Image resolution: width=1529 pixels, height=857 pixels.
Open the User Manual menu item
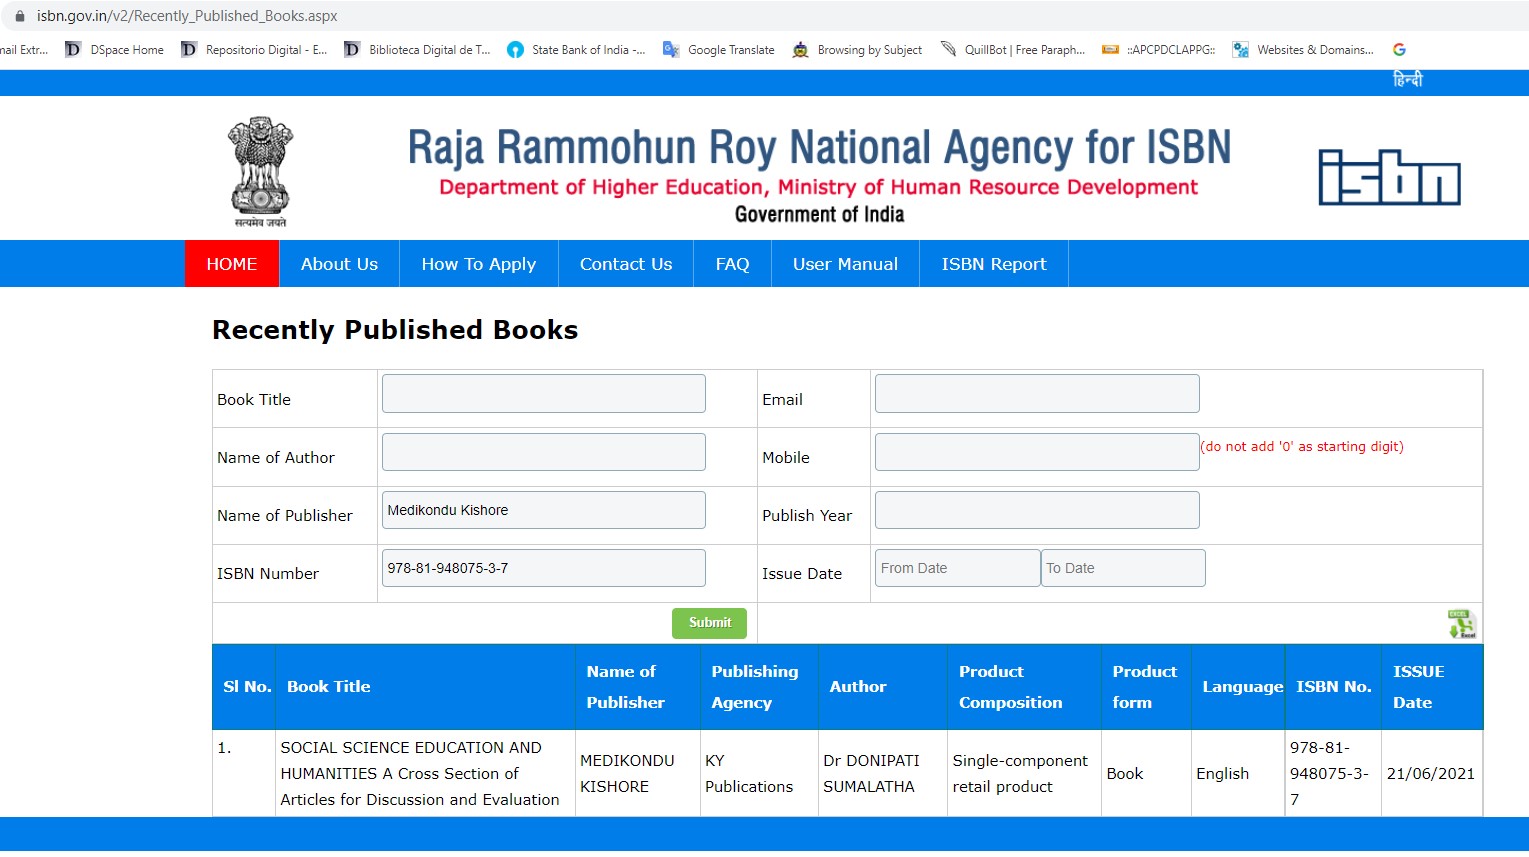click(x=845, y=264)
